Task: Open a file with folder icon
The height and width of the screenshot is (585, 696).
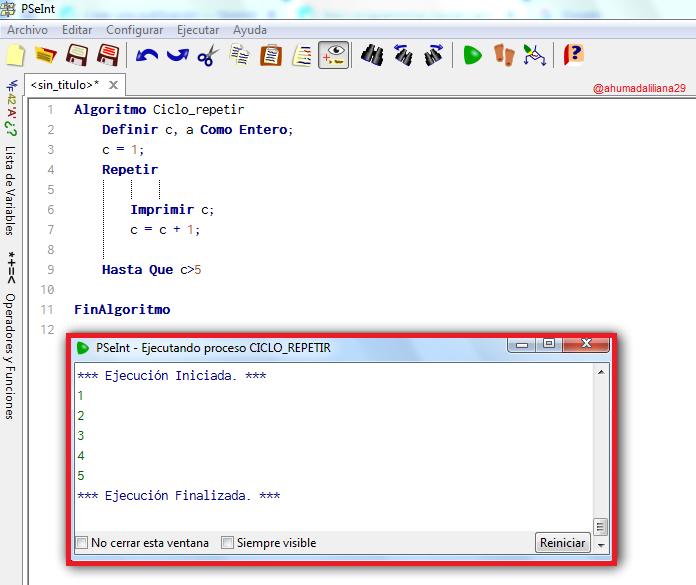Action: point(46,55)
